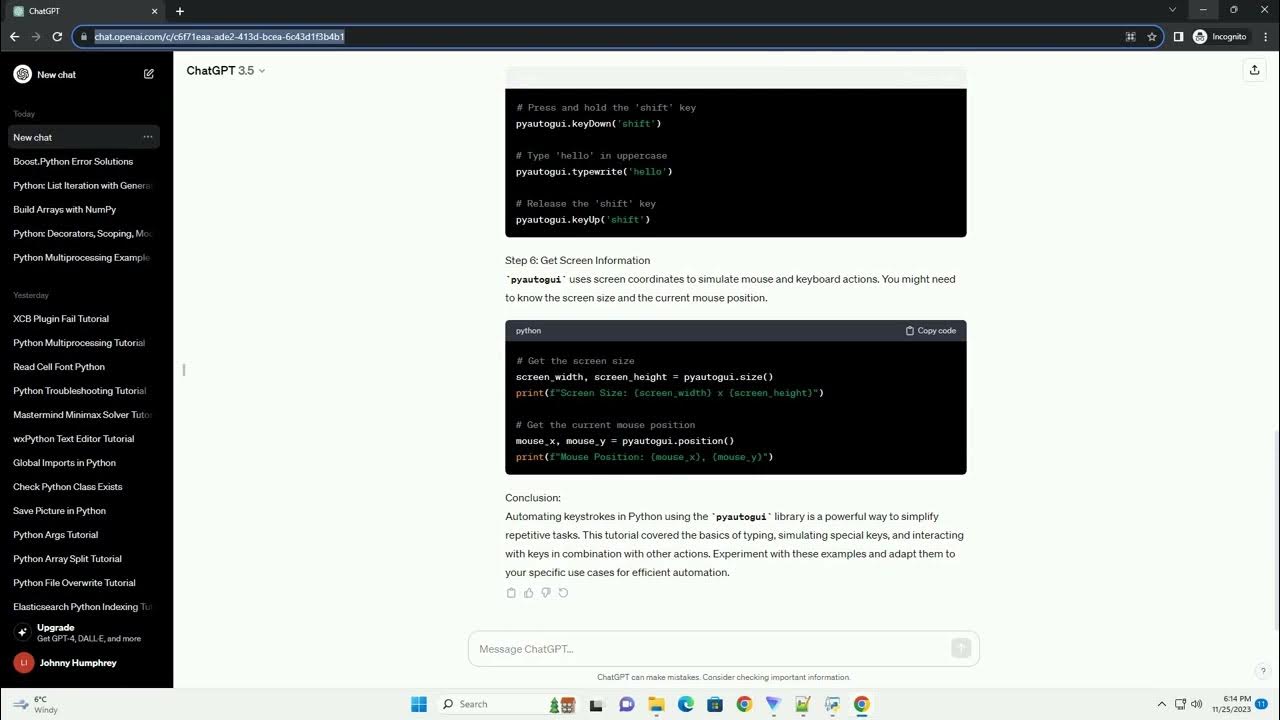Click the thumbs down feedback icon
Viewport: 1280px width, 720px height.
click(546, 593)
